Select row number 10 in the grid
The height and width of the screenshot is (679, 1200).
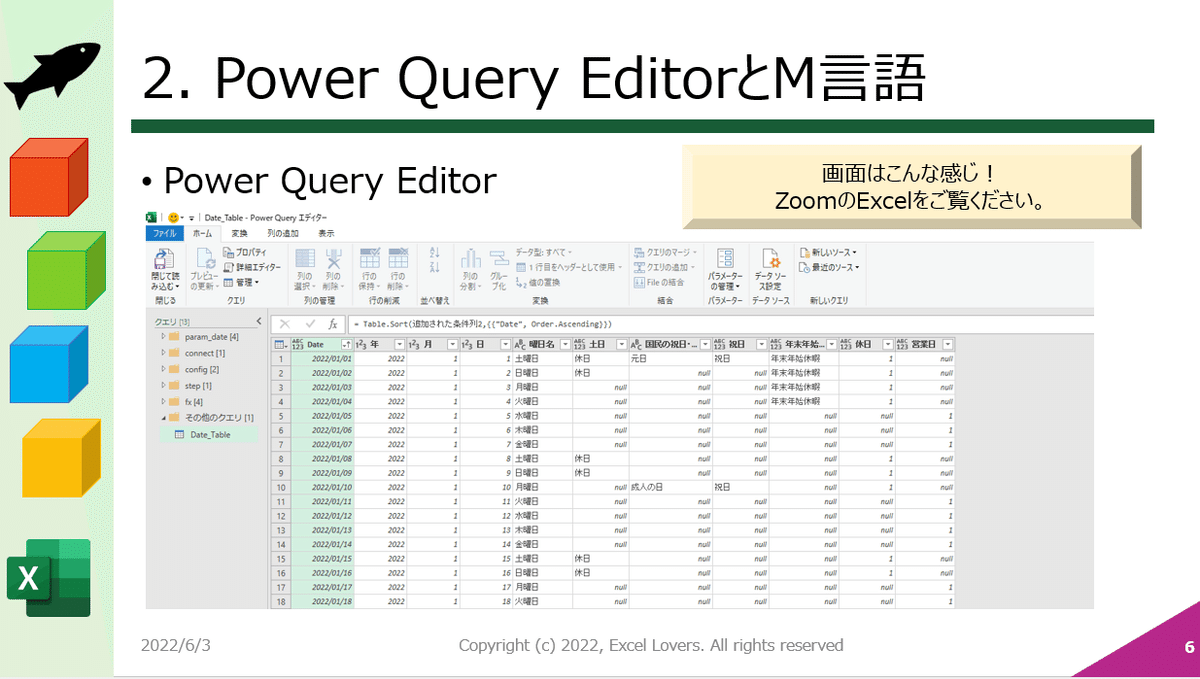pos(281,486)
